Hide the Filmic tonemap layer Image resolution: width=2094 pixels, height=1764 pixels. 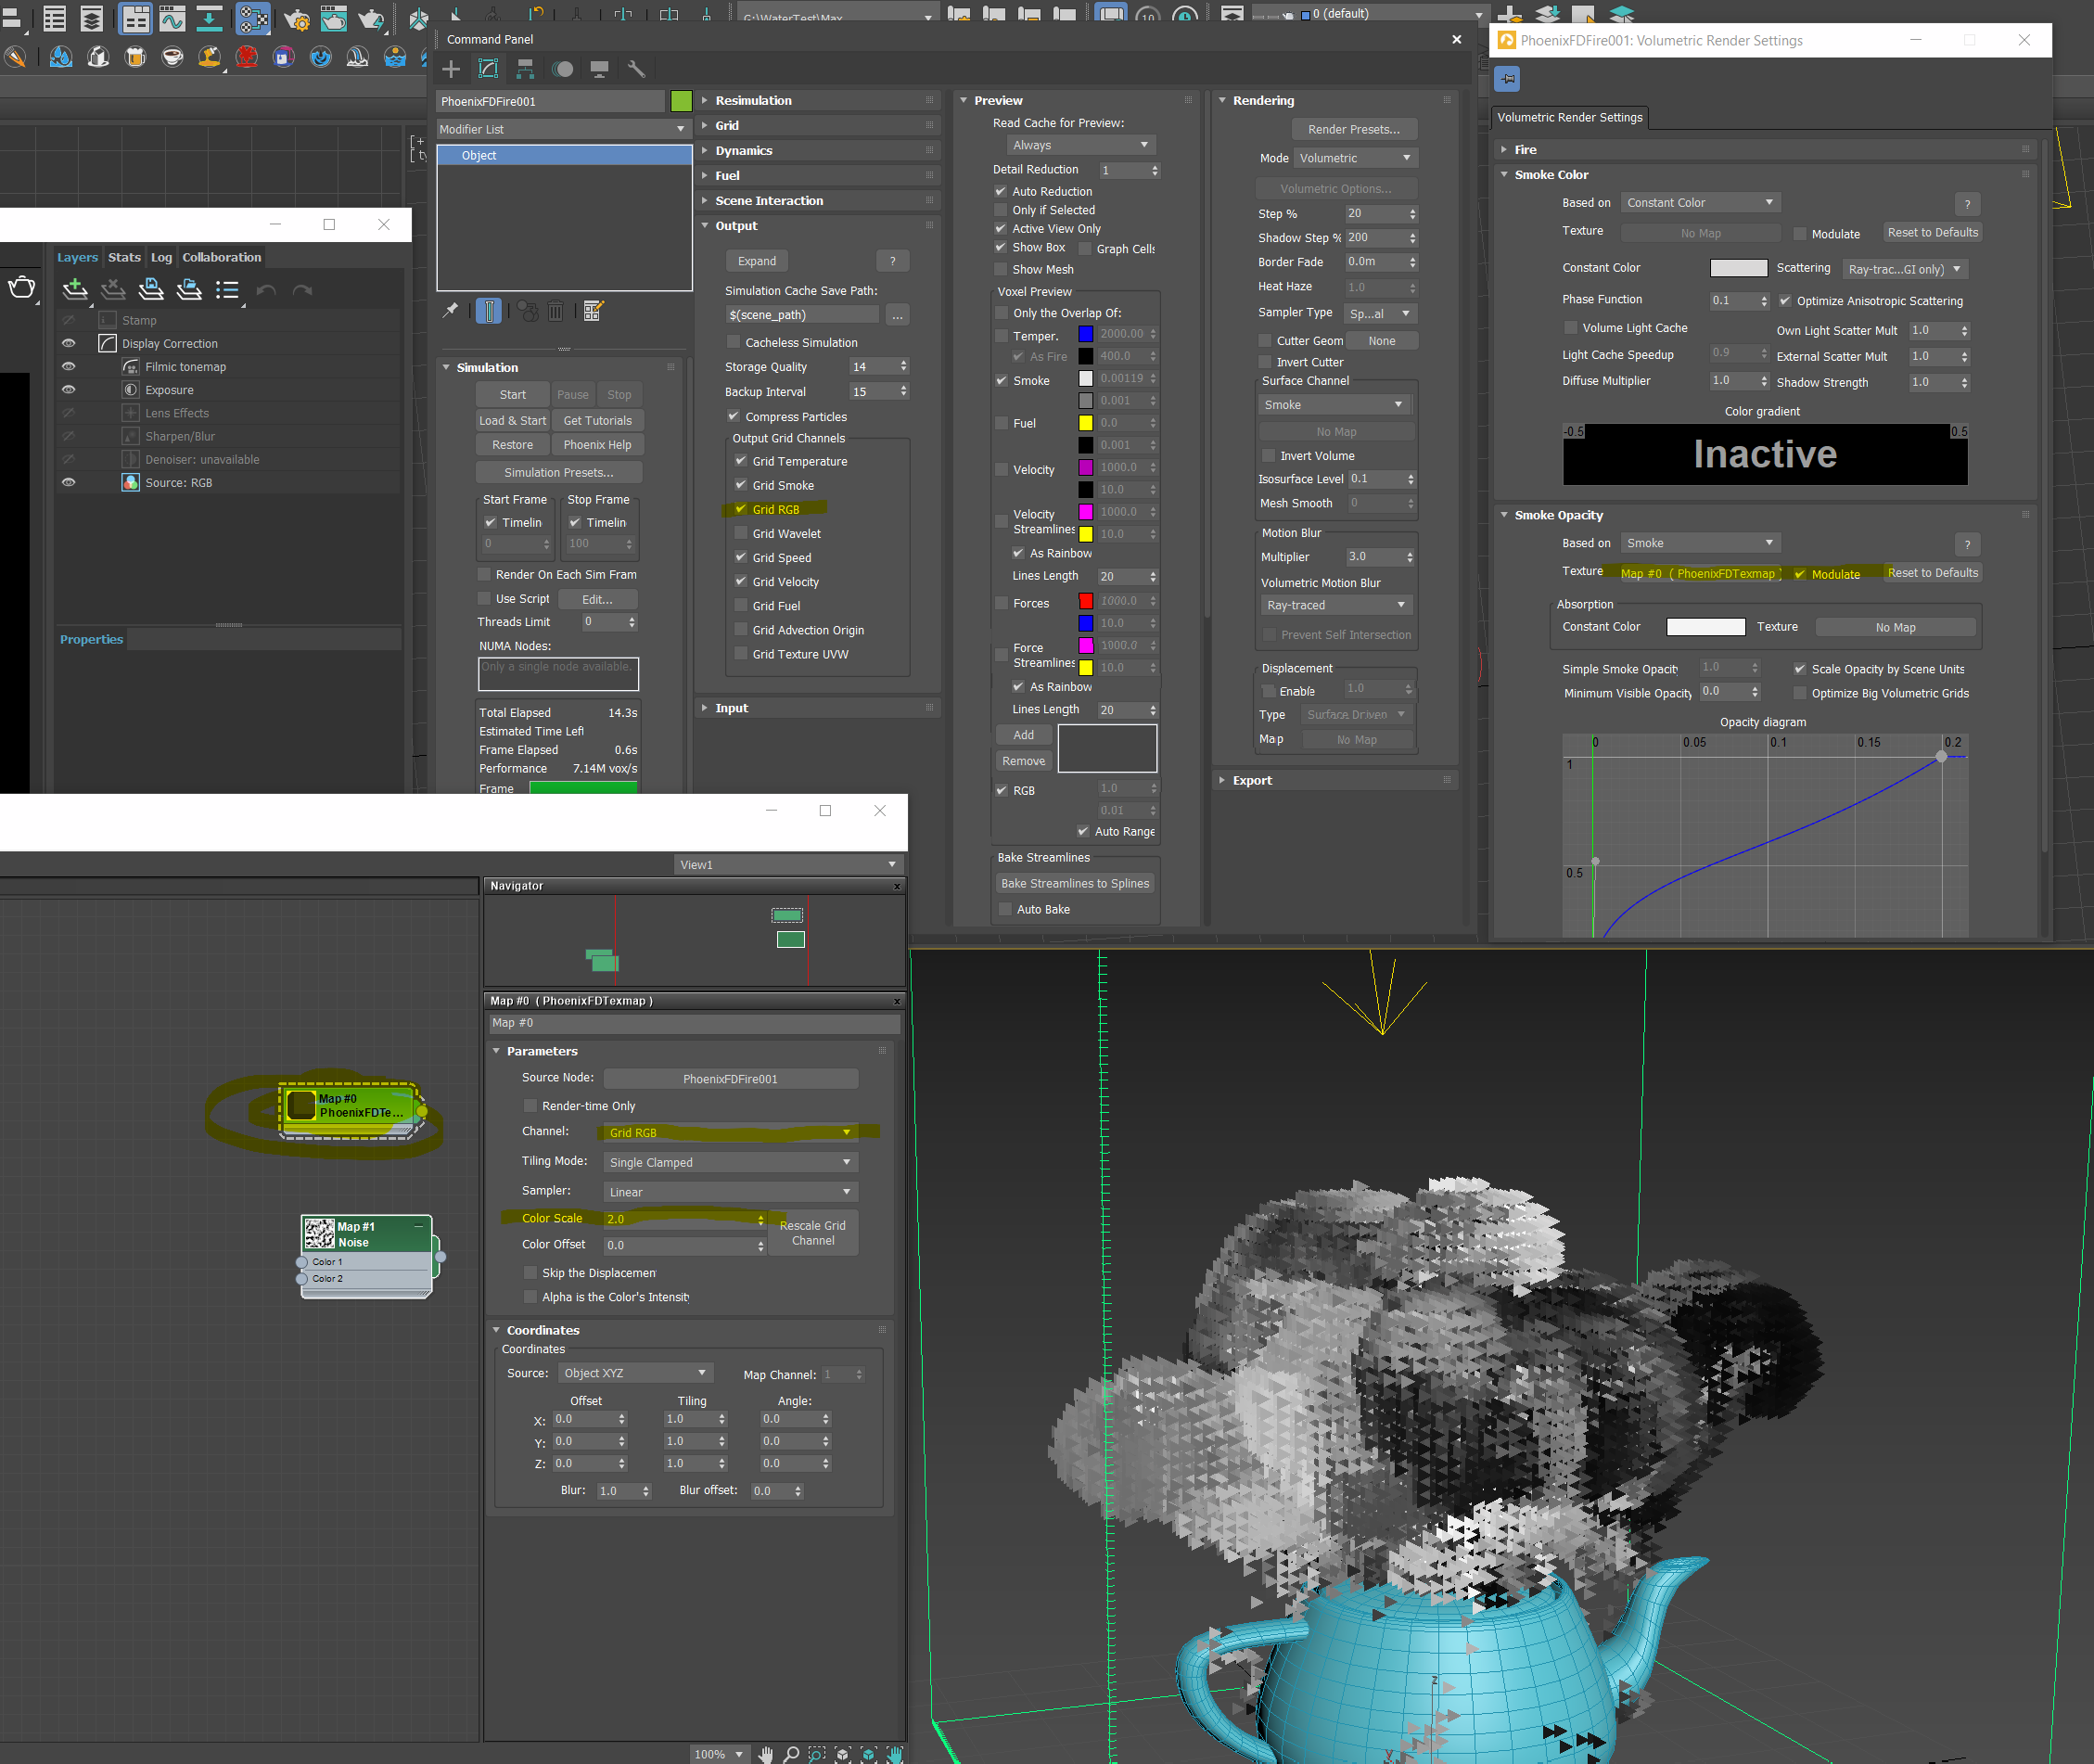68,366
